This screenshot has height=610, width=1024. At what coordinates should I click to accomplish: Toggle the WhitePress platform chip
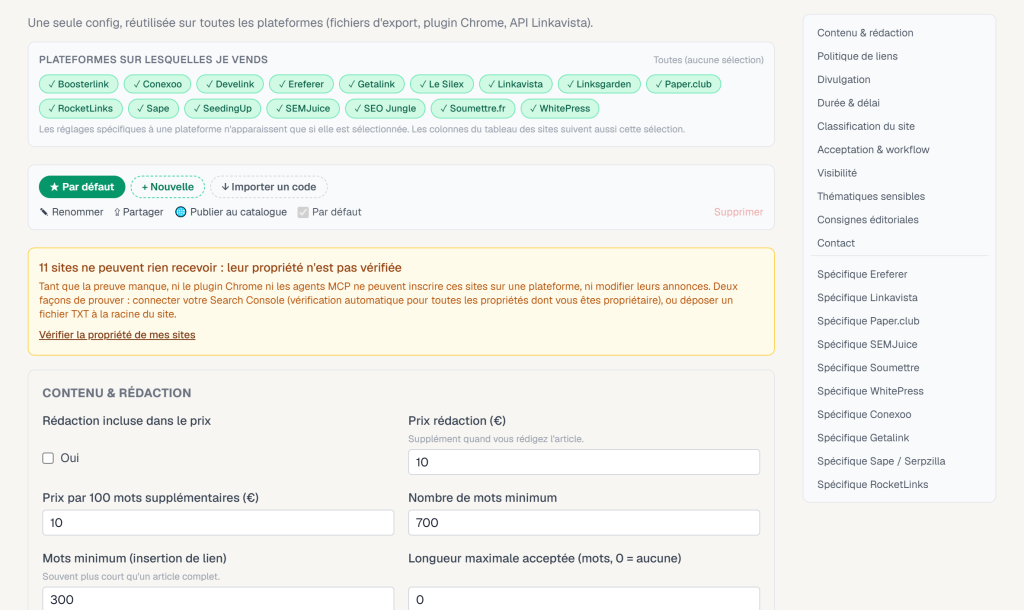pyautogui.click(x=560, y=108)
